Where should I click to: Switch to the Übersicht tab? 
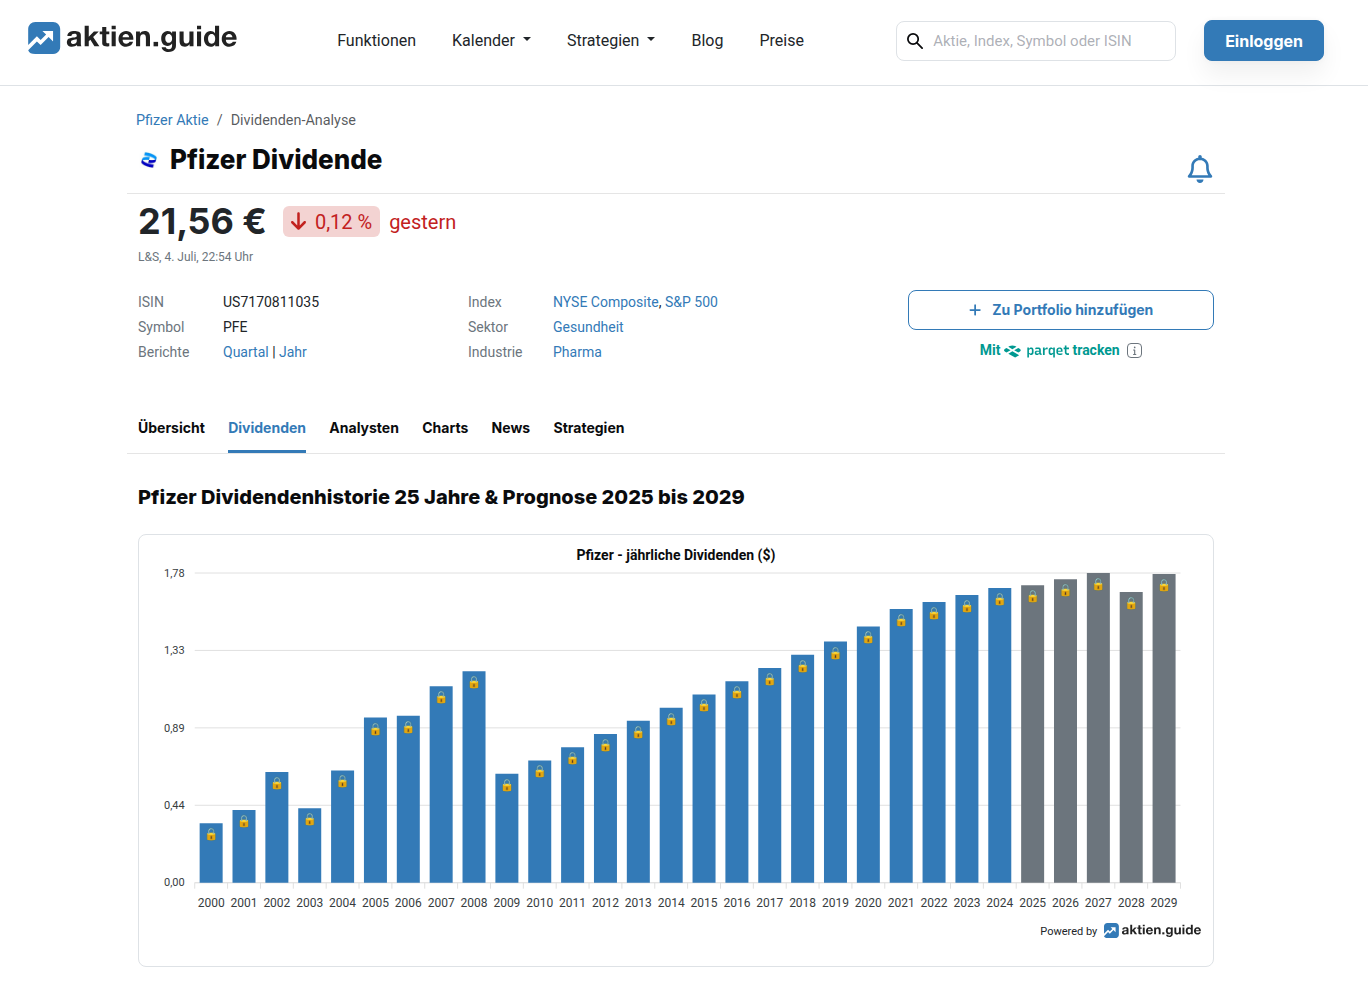(x=171, y=428)
